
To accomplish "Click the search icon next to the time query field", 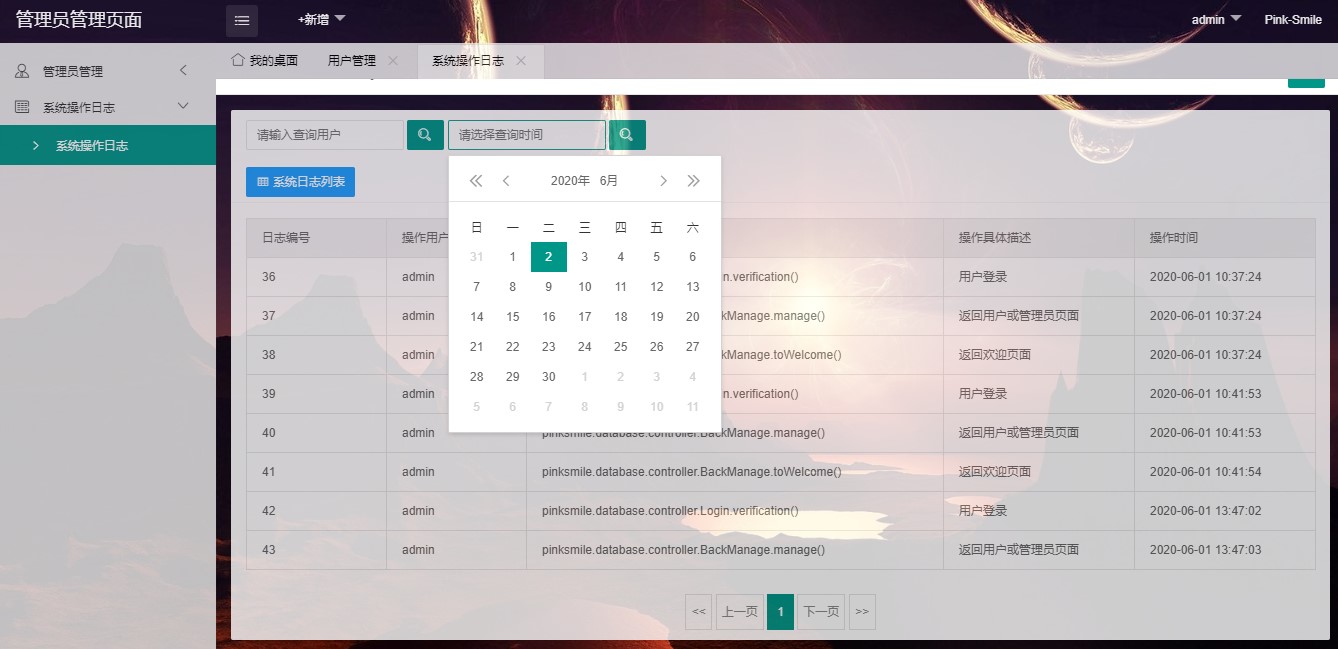I will pos(627,135).
